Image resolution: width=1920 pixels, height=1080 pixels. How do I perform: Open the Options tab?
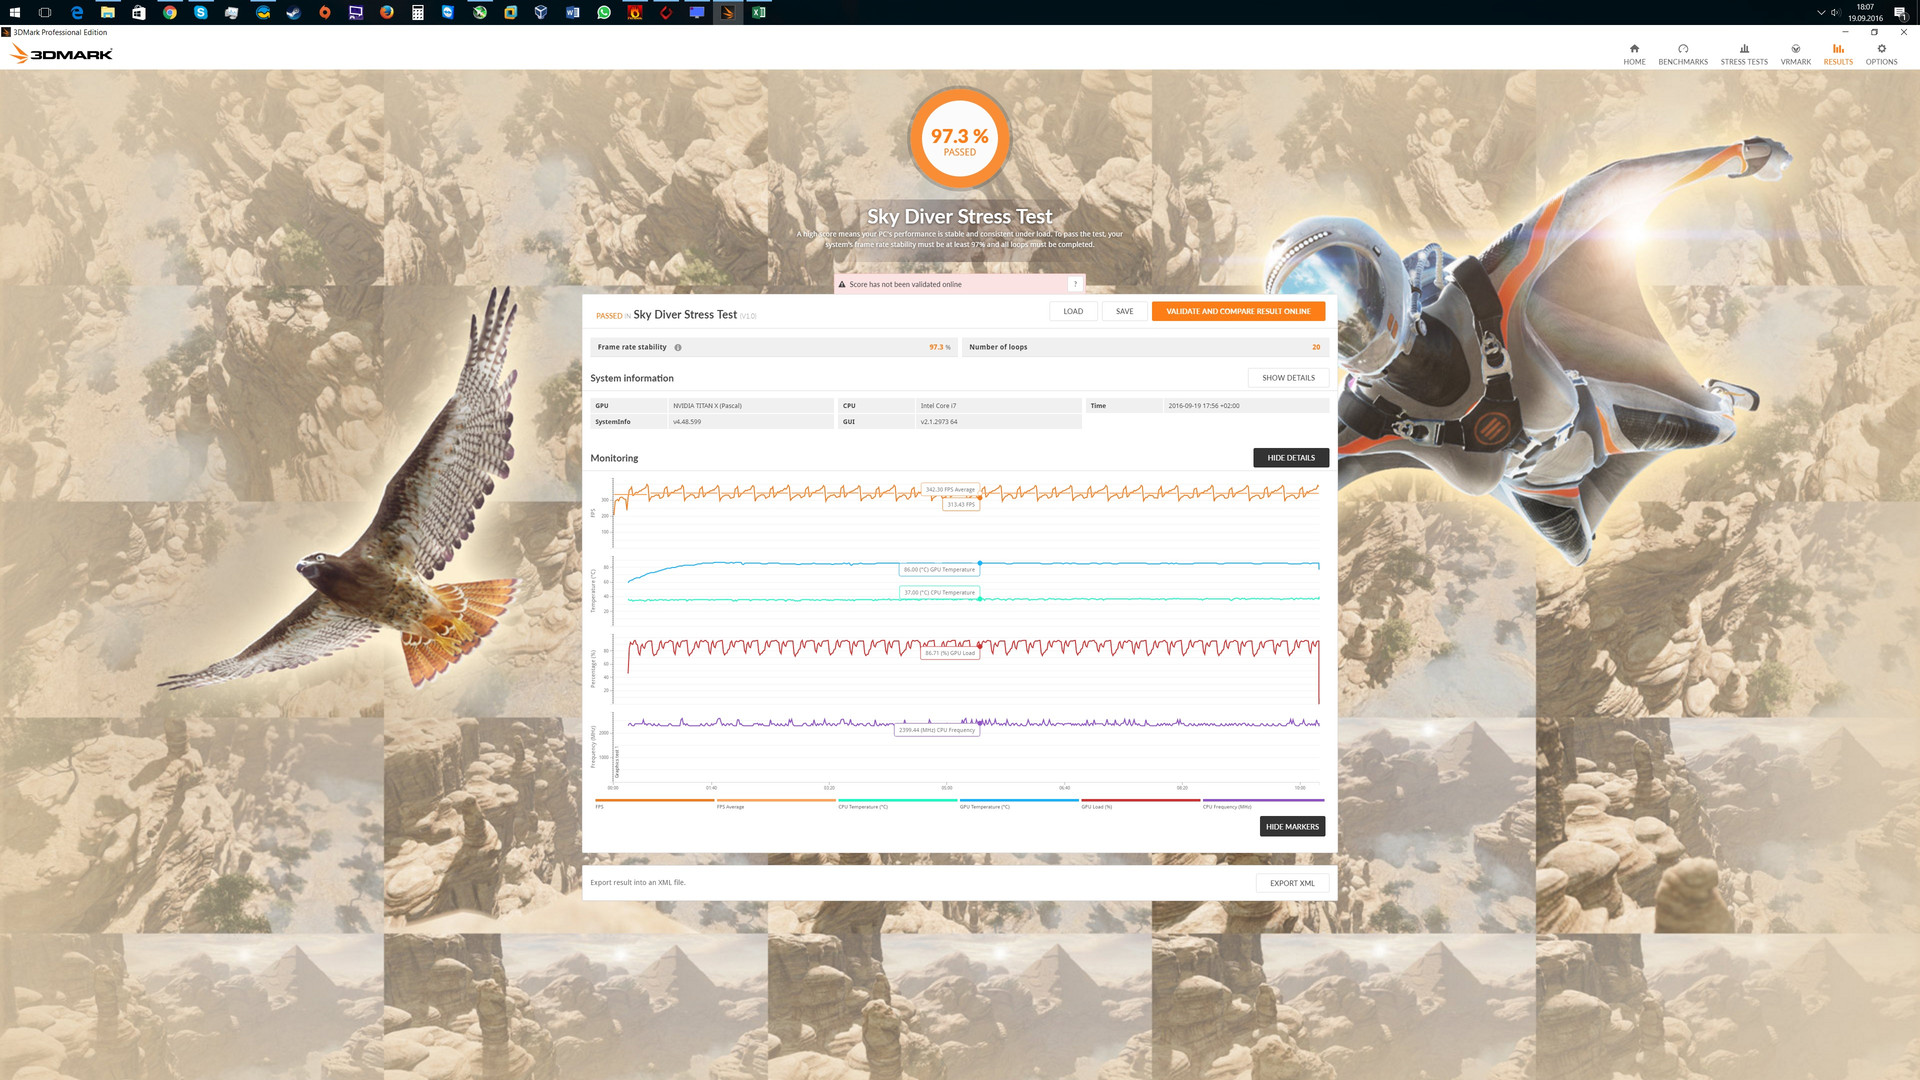coord(1881,54)
